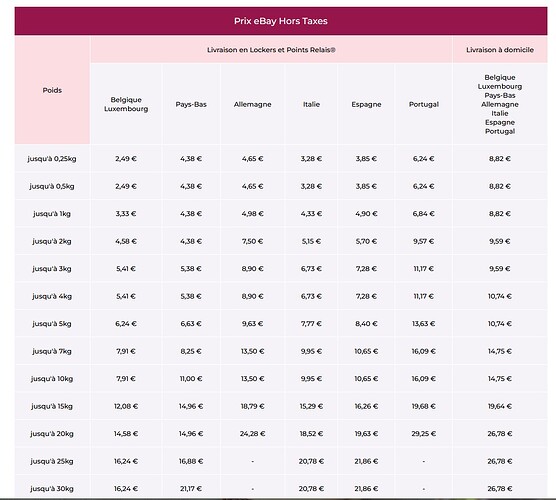
Task: Click the 'Italie' lockers column header
Action: click(311, 104)
